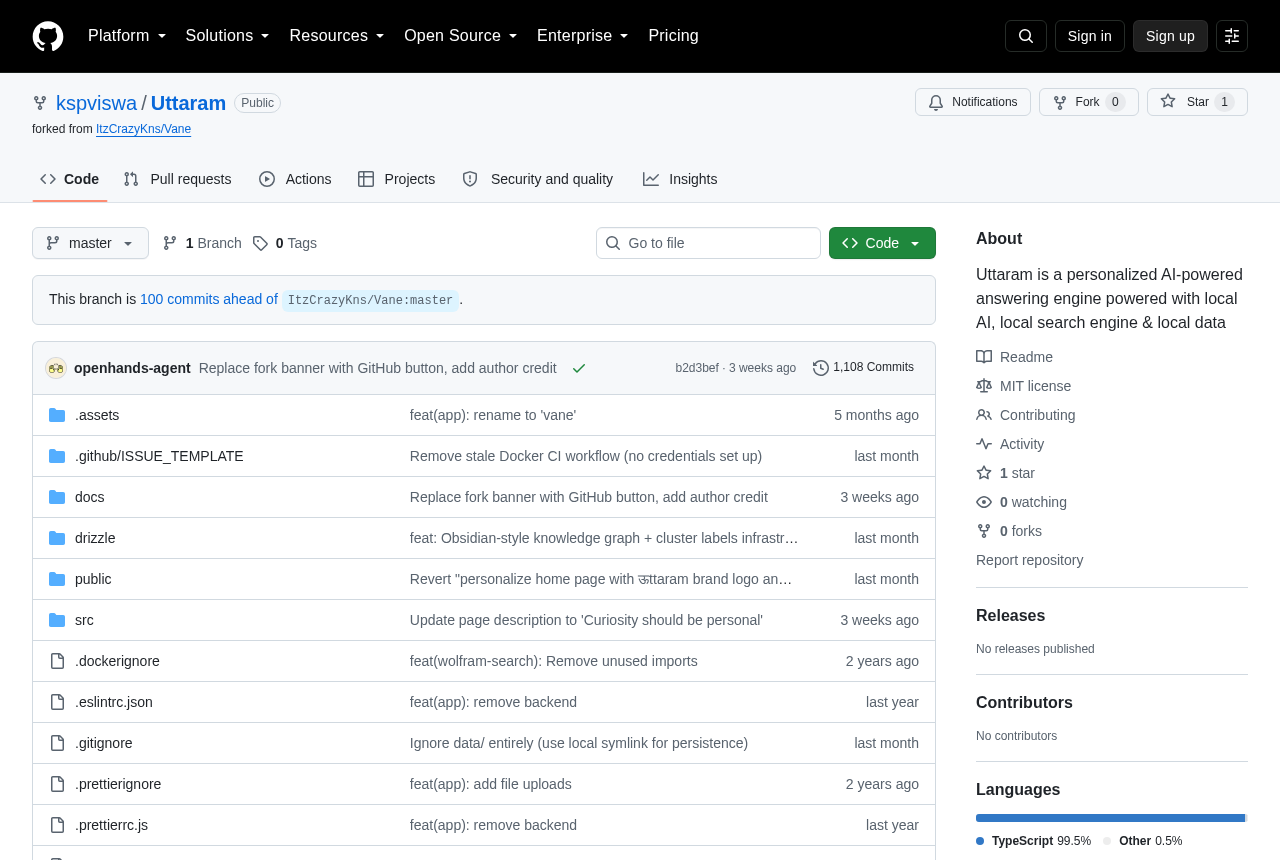This screenshot has height=860, width=1280.
Task: Click the .prettierrc.js file icon
Action: (57, 825)
